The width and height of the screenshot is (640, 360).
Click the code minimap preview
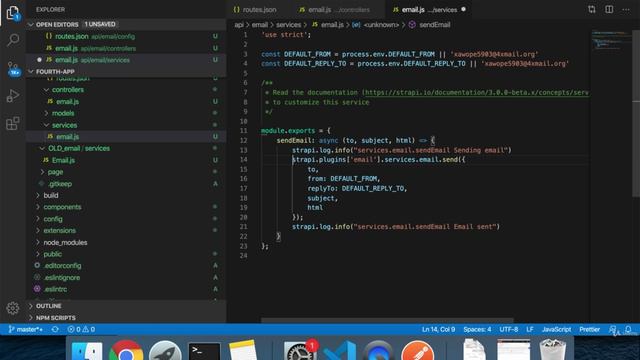[x=610, y=40]
